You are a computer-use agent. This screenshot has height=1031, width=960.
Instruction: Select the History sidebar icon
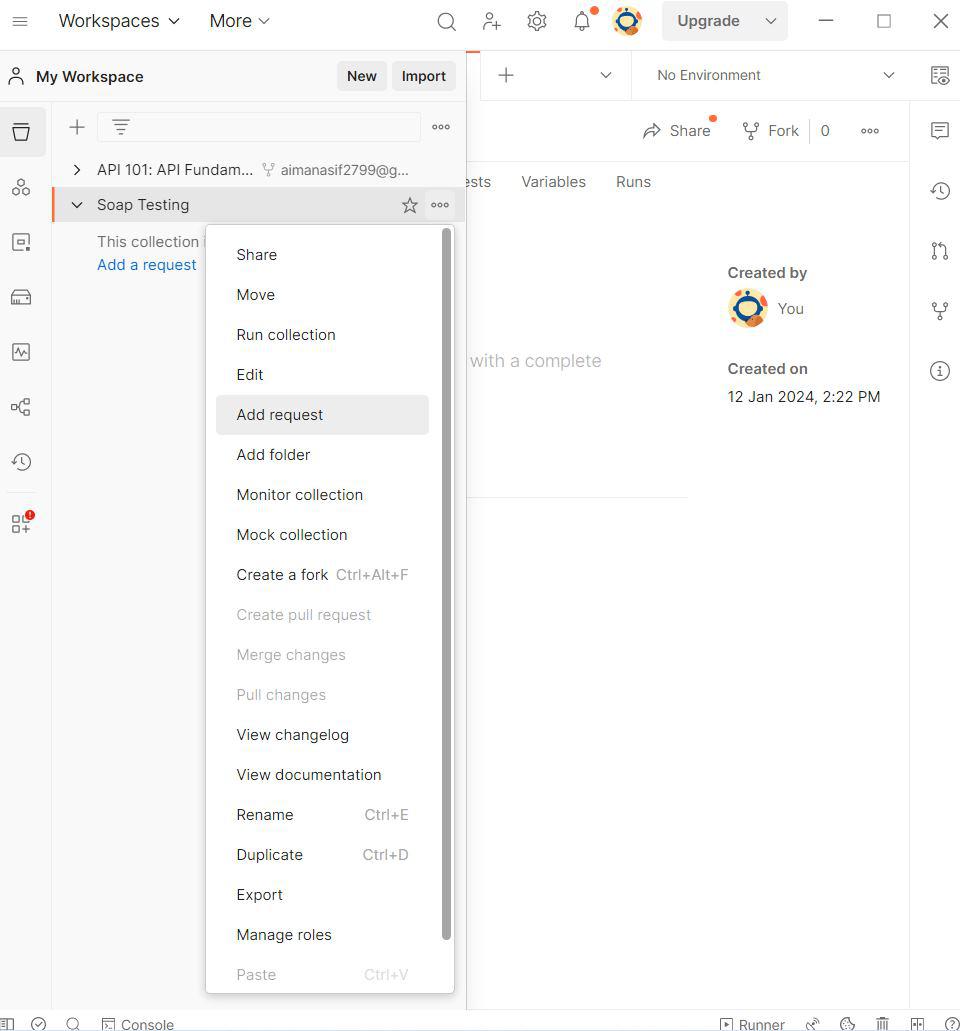coord(21,462)
